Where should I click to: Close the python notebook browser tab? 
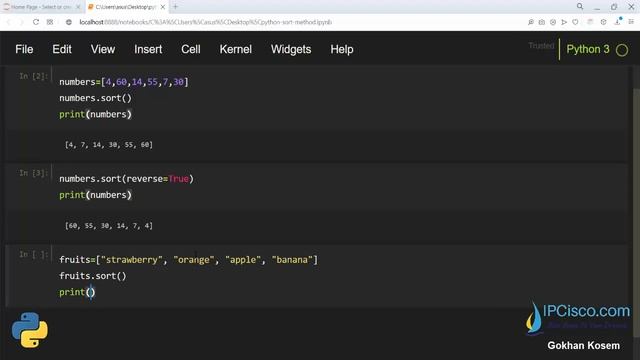coord(163,7)
